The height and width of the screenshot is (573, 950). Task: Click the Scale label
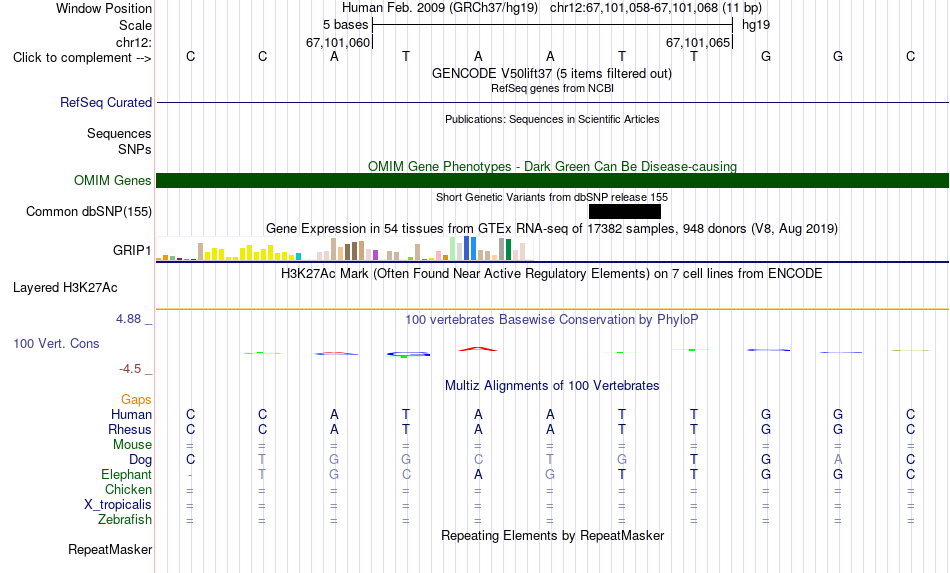(136, 25)
